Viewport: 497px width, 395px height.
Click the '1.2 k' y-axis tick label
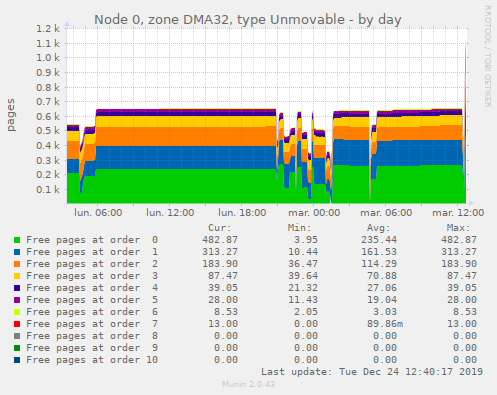48,29
